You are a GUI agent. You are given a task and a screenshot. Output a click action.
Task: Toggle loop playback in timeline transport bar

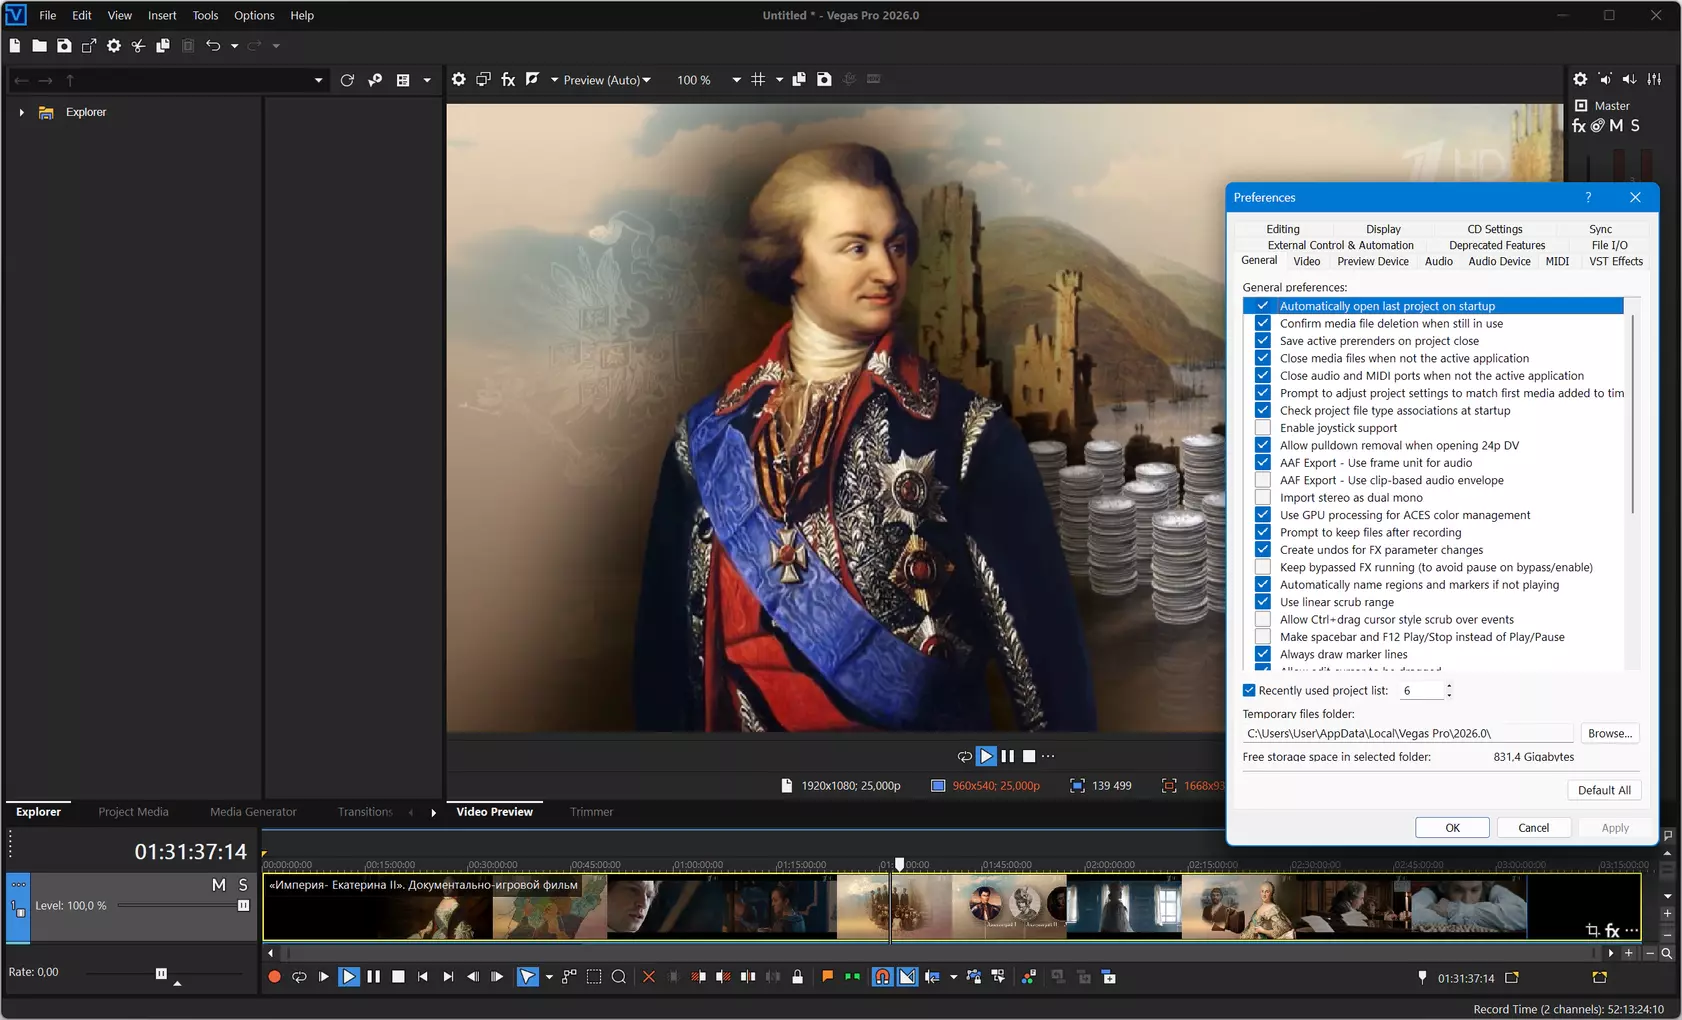[x=299, y=977]
